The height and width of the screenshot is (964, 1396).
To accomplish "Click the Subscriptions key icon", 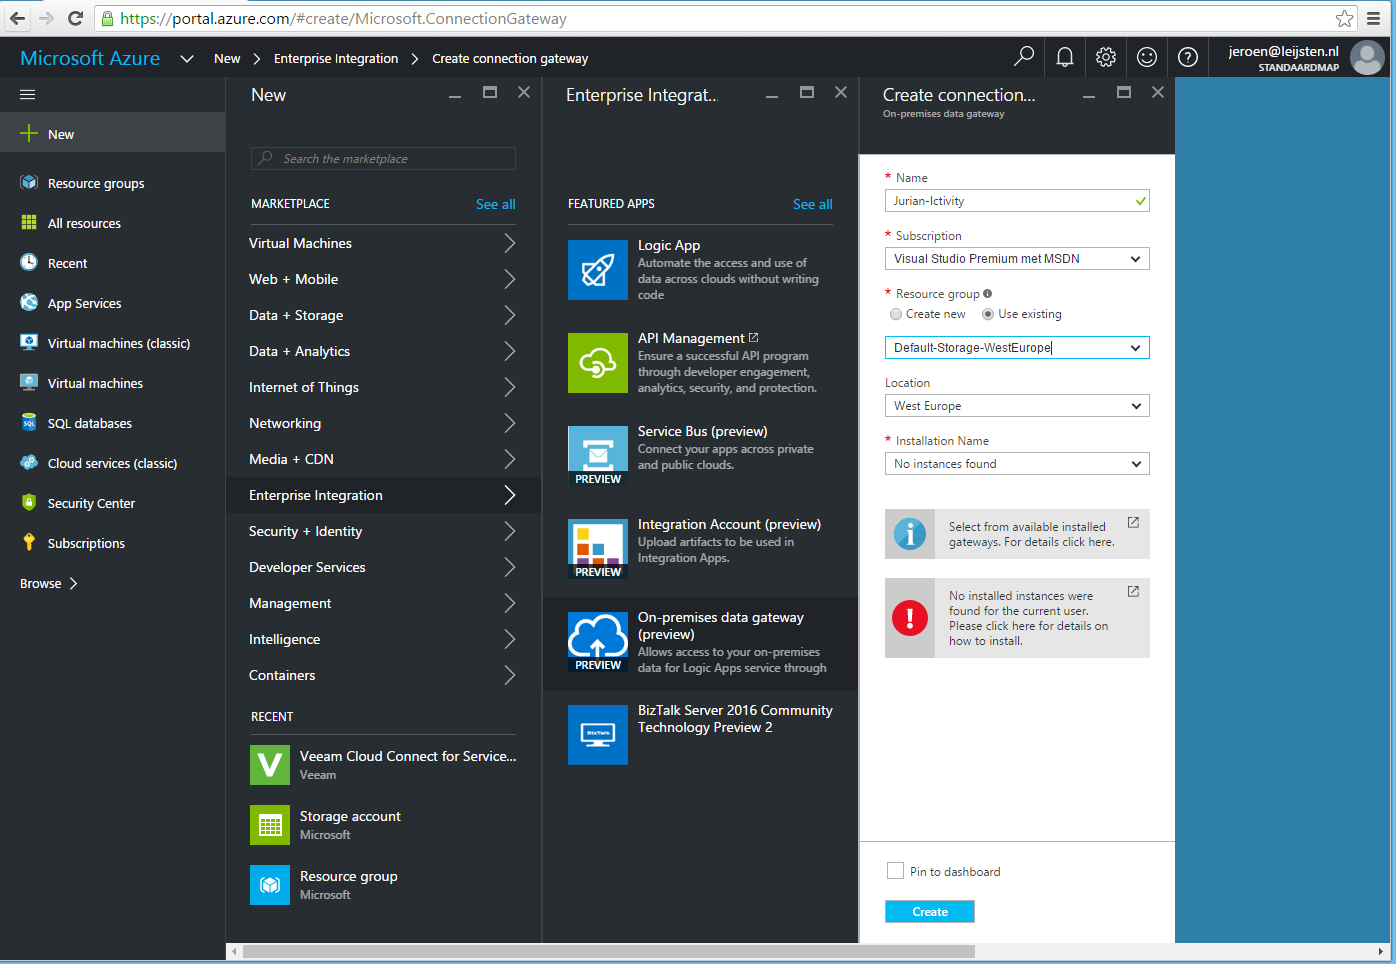I will point(29,543).
